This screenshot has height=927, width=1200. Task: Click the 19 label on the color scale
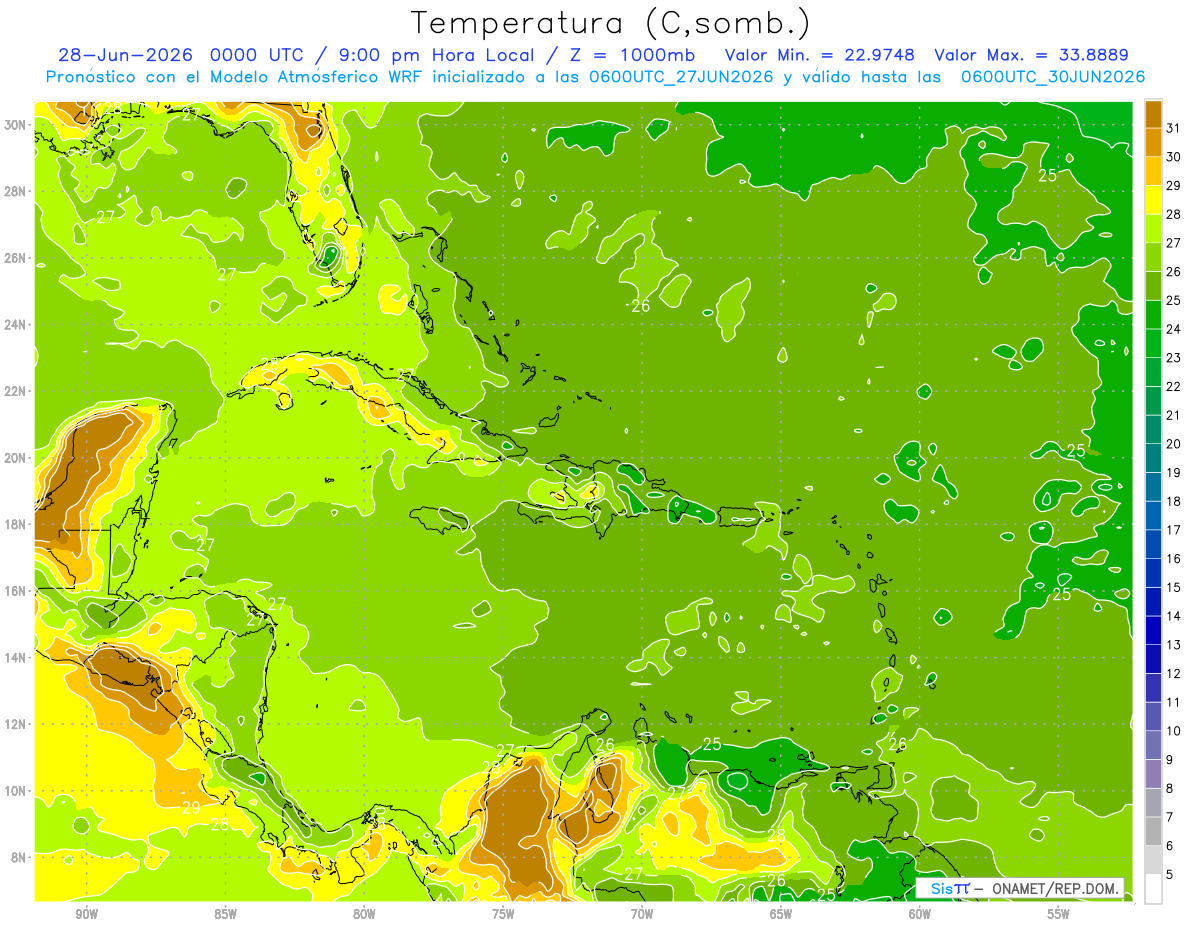(x=1174, y=473)
